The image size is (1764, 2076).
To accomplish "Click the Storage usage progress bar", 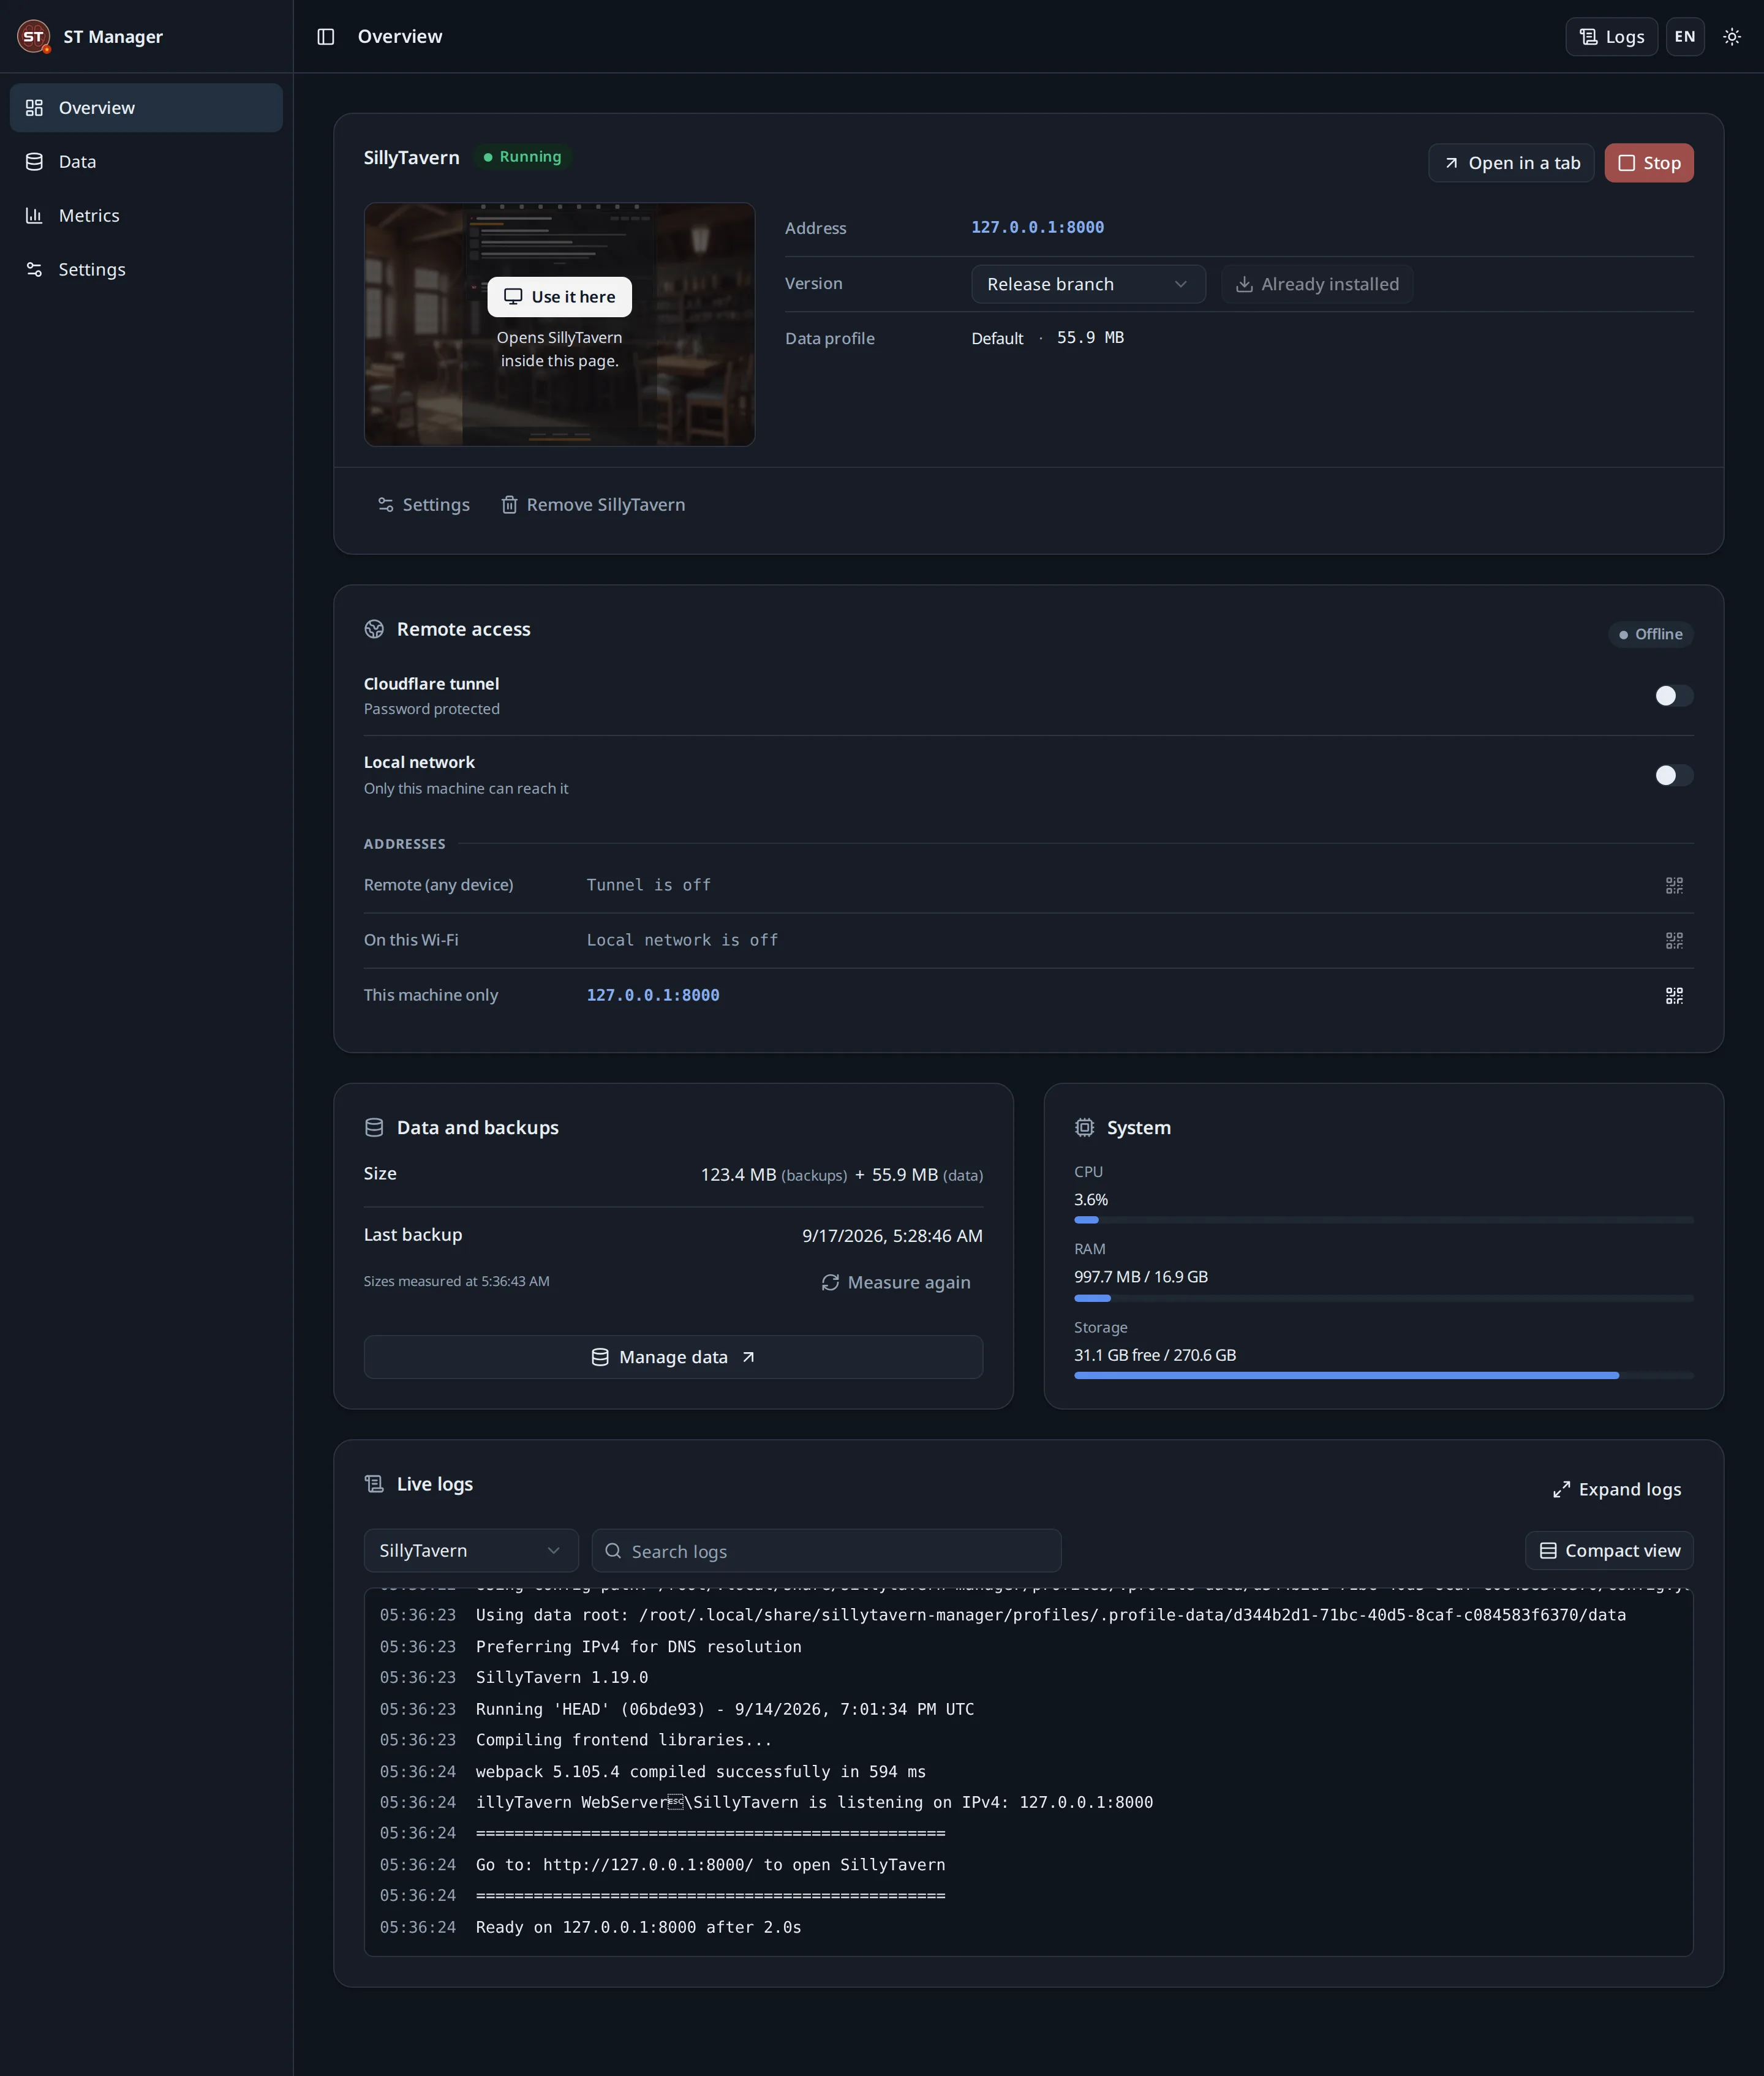I will pyautogui.click(x=1383, y=1377).
